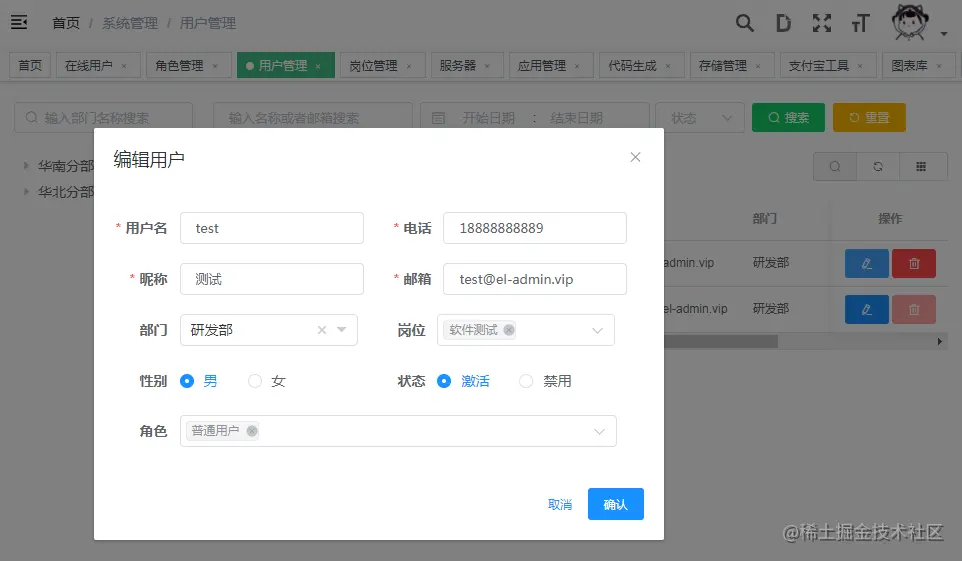The height and width of the screenshot is (561, 962).
Task: Select 女 gender radio button
Action: (x=255, y=381)
